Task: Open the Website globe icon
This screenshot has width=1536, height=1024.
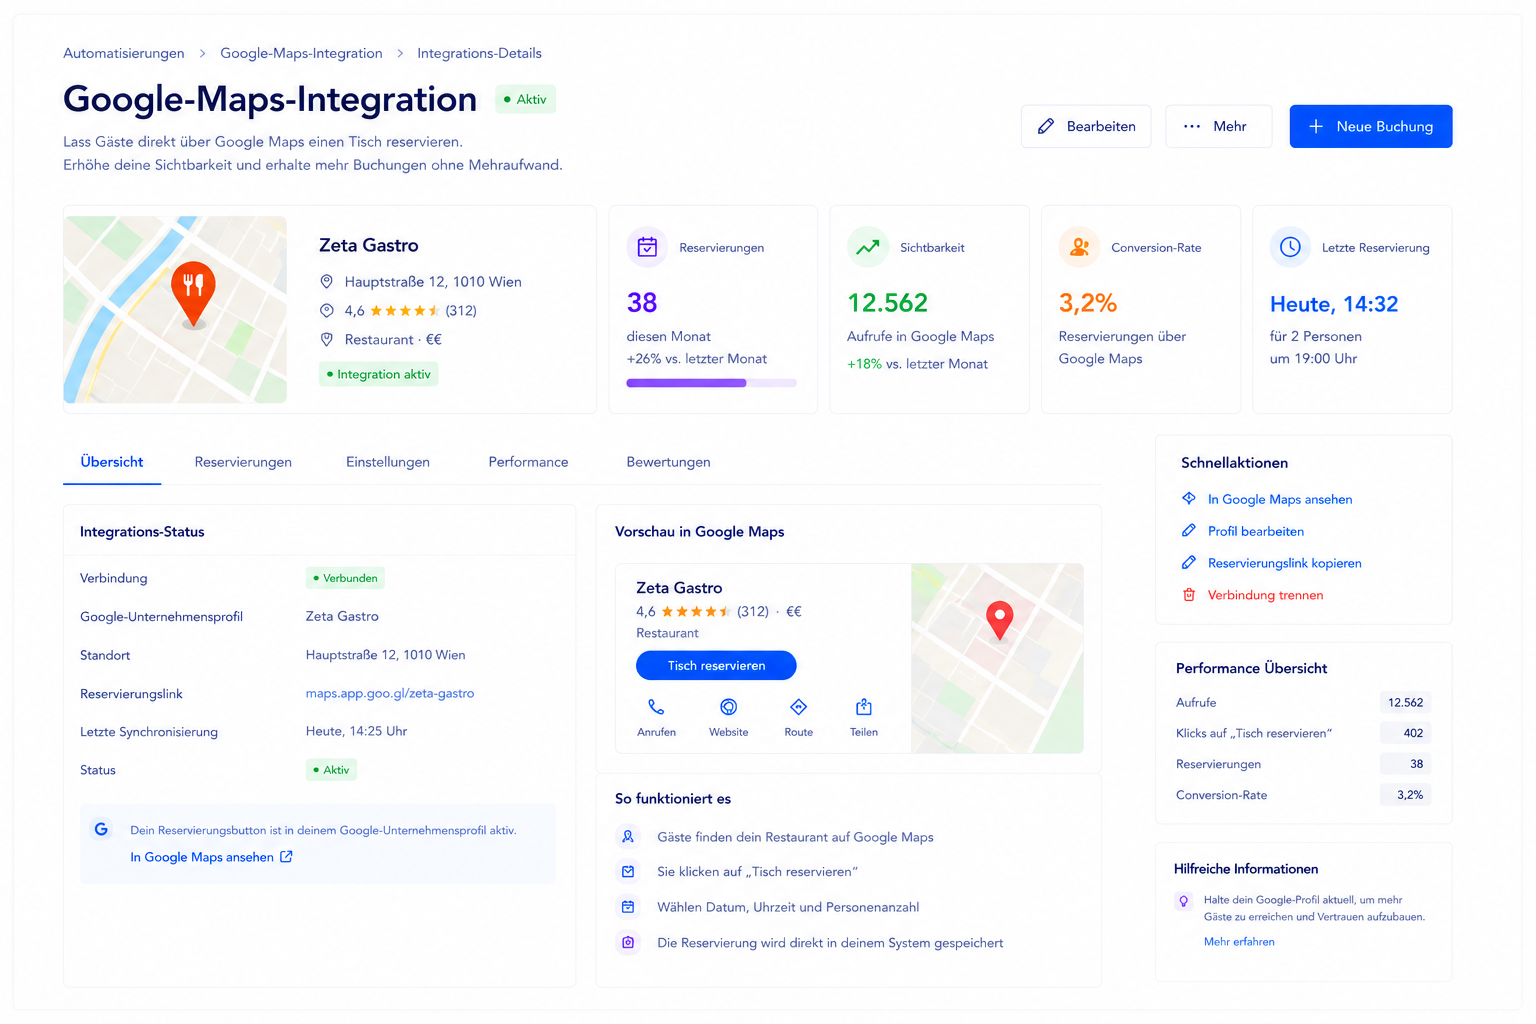Action: click(x=729, y=707)
